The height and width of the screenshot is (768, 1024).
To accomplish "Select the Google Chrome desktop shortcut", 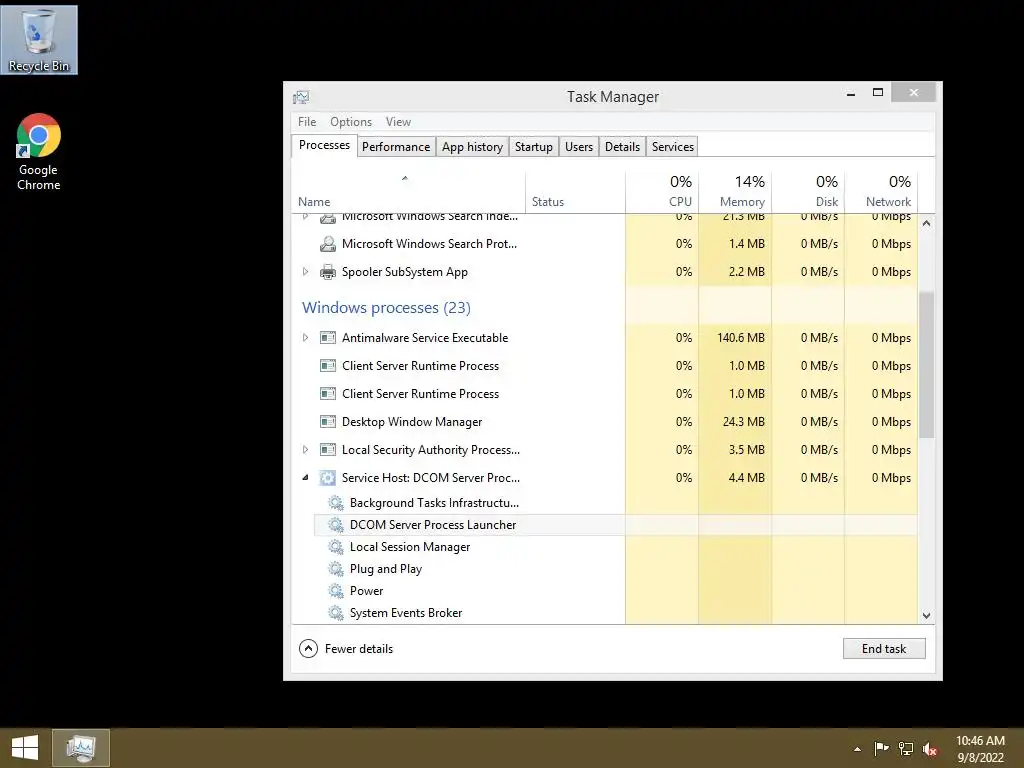I will click(x=39, y=152).
